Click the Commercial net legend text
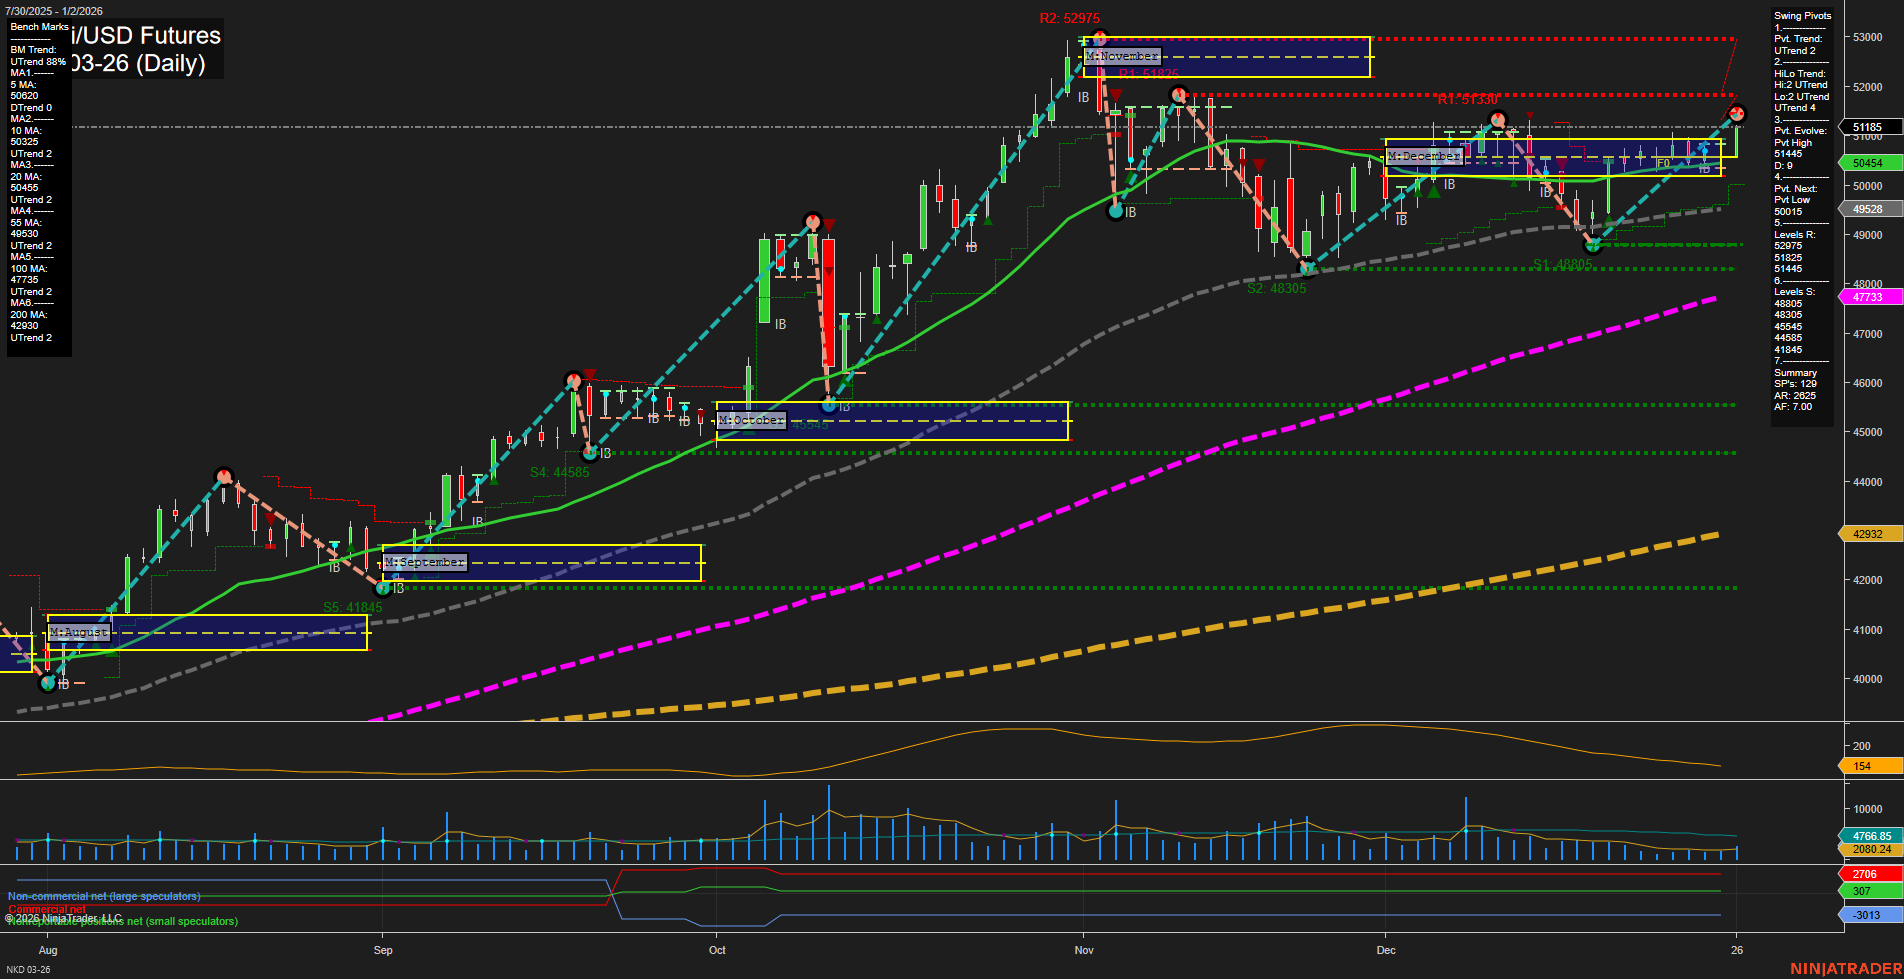 tap(46, 909)
